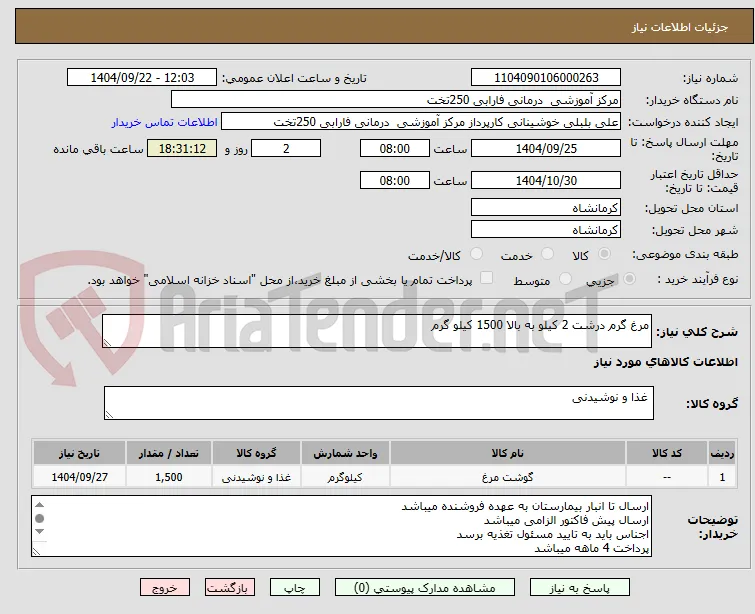Click the remaining days field showing 2
This screenshot has height=614, width=755.
[286, 148]
